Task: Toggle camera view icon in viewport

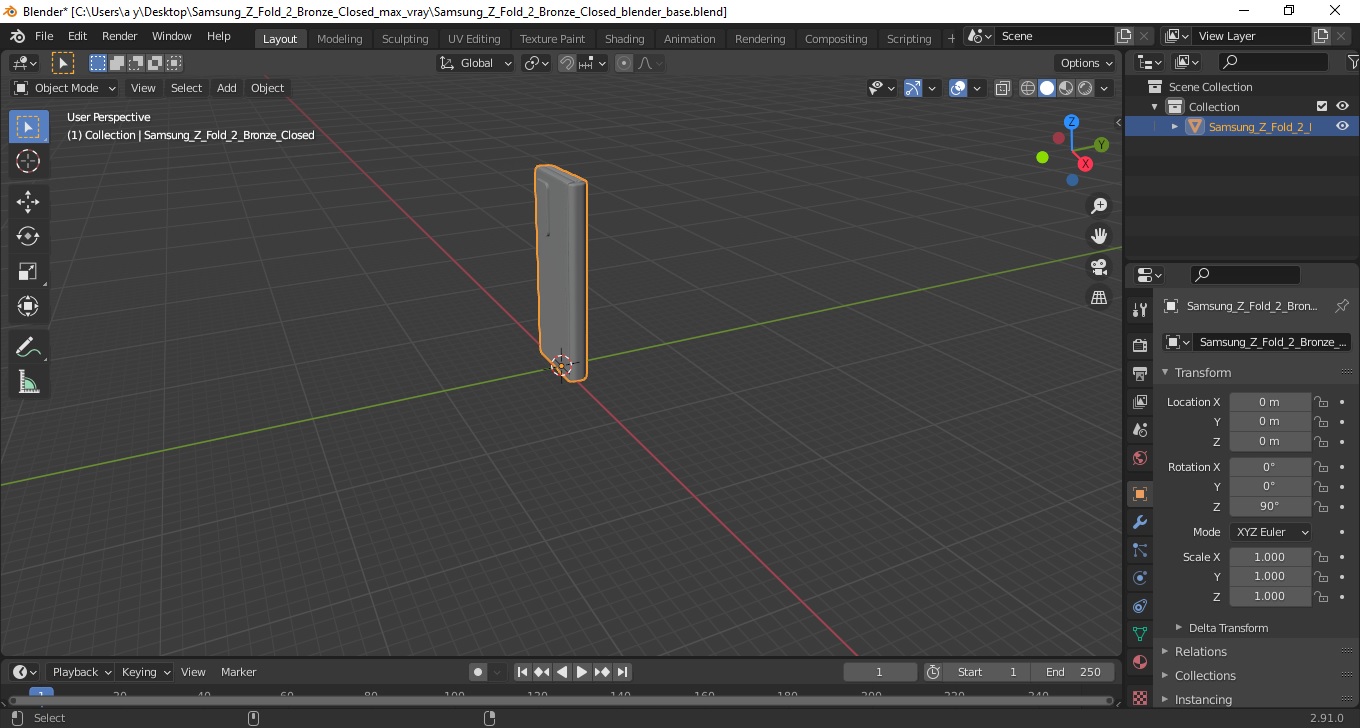Action: (1099, 267)
